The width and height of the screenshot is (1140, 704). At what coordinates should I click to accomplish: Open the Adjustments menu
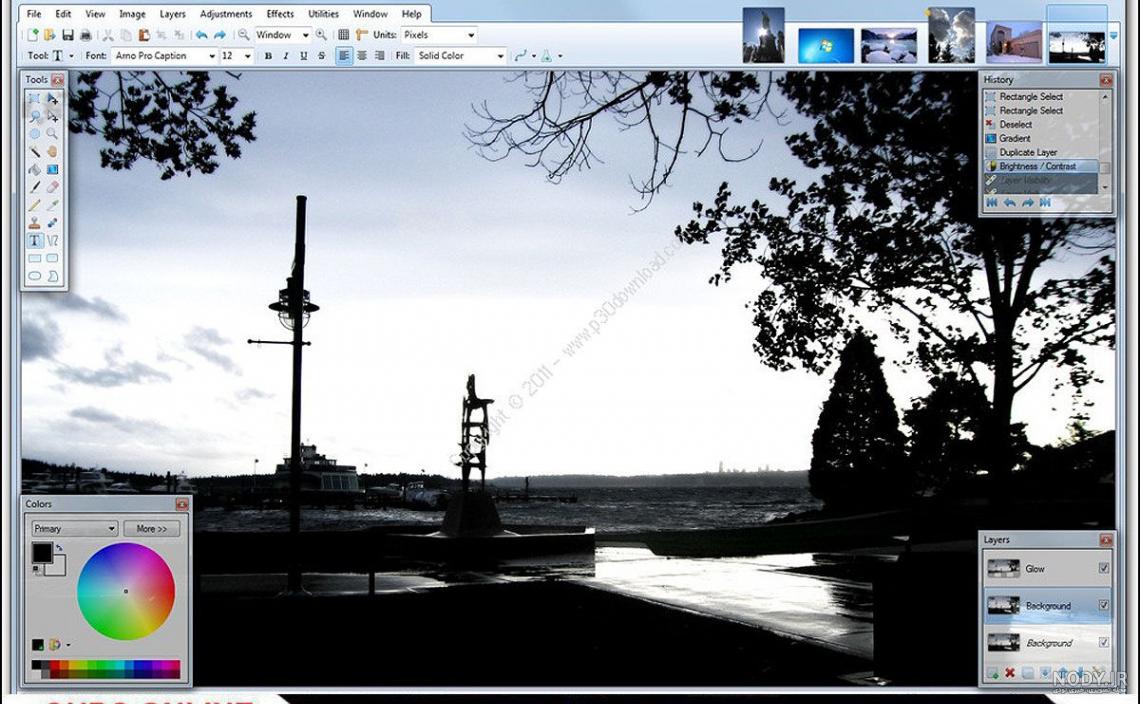point(226,14)
